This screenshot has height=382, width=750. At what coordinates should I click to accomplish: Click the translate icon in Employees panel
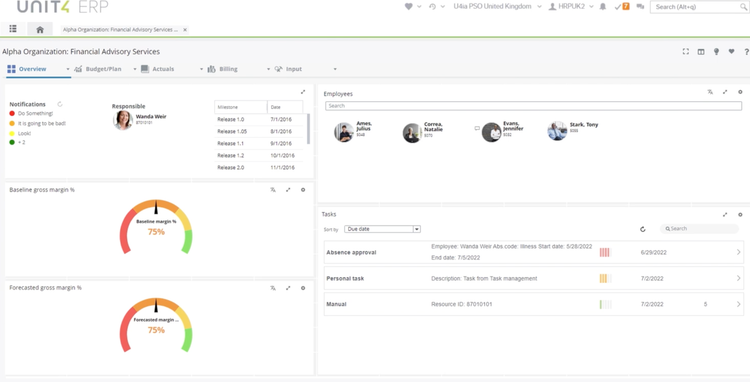click(x=710, y=92)
